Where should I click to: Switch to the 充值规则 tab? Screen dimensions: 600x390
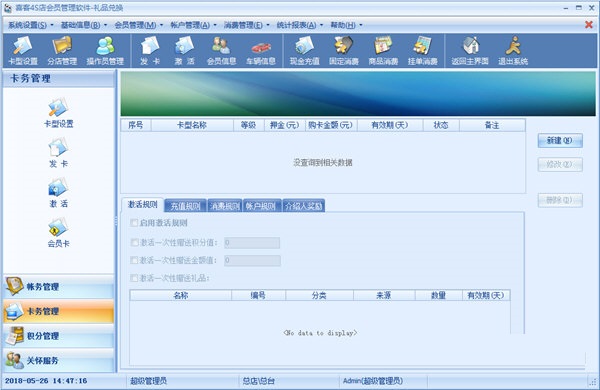pos(186,206)
